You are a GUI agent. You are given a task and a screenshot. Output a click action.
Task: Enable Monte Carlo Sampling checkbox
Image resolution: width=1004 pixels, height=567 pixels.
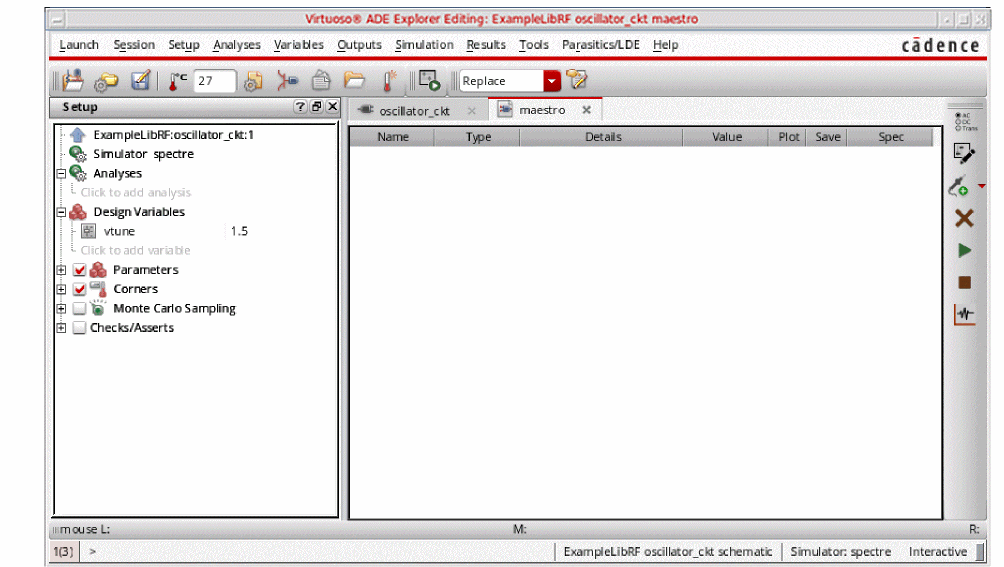(79, 308)
